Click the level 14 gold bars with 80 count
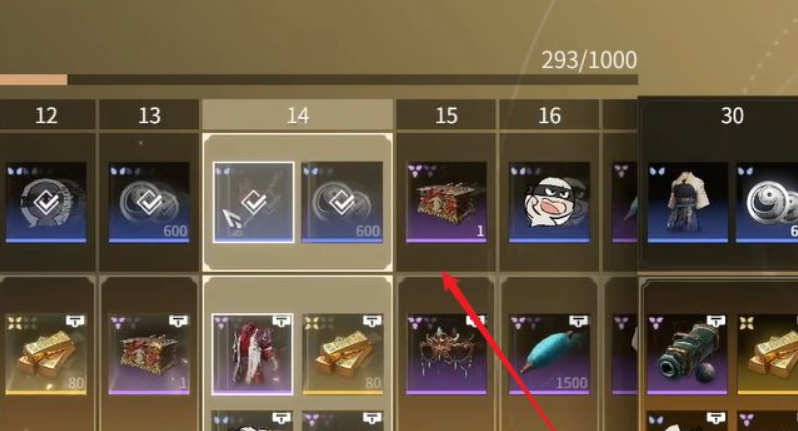Screen dimensions: 798x431 (343, 354)
